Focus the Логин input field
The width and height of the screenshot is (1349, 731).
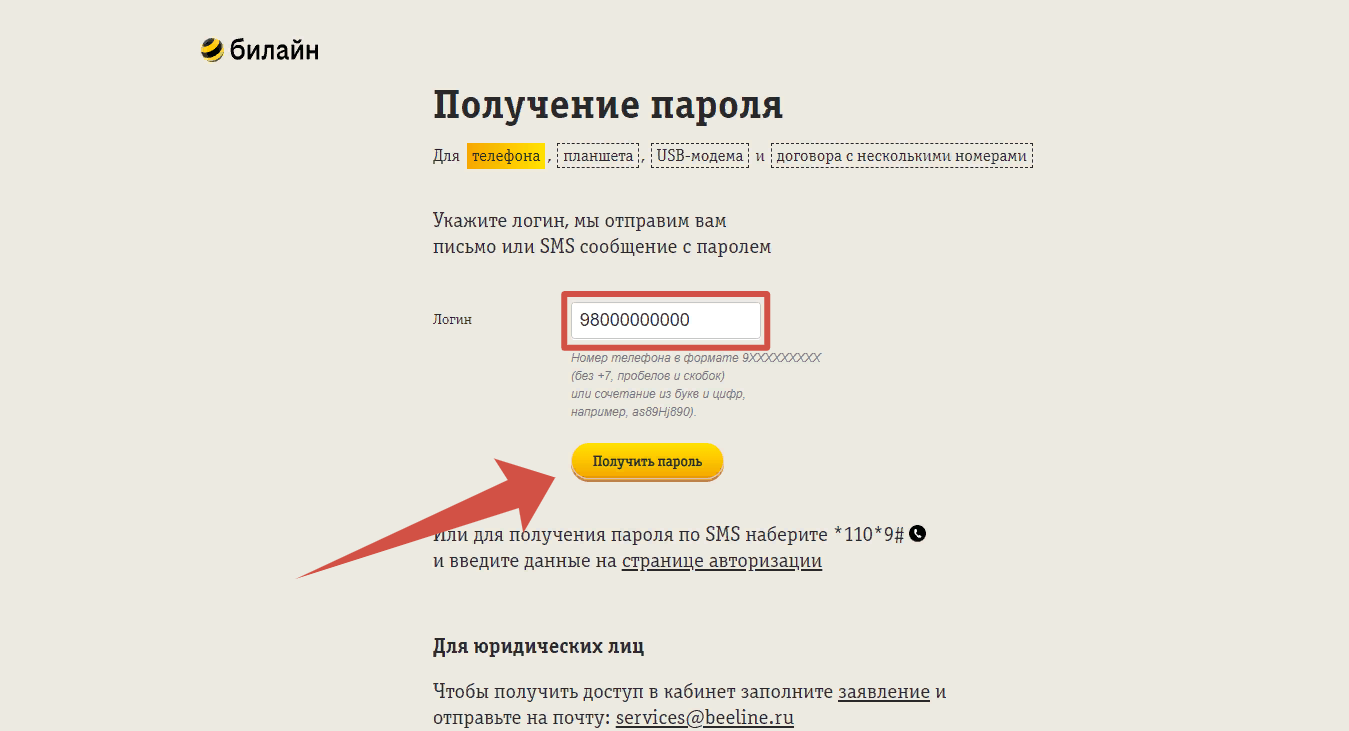pos(665,320)
